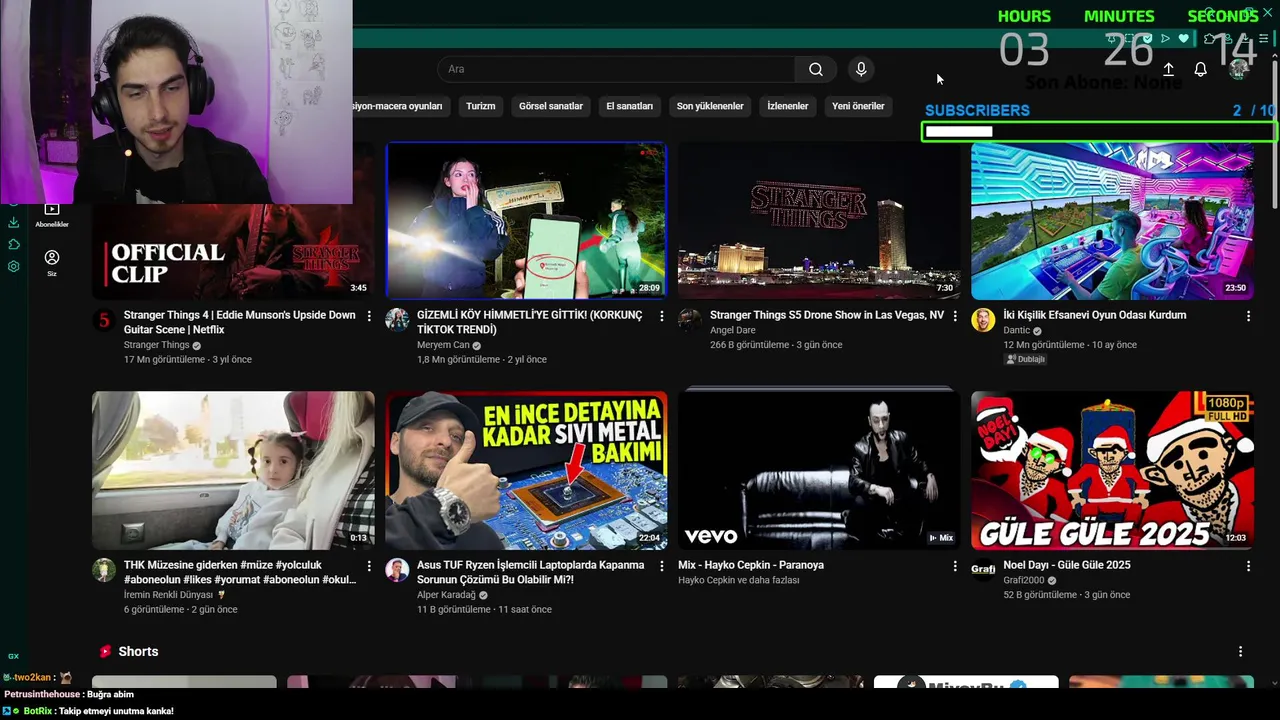Go to the Grafi2000 channel name
Screen dimensions: 1280x720
click(1023, 580)
